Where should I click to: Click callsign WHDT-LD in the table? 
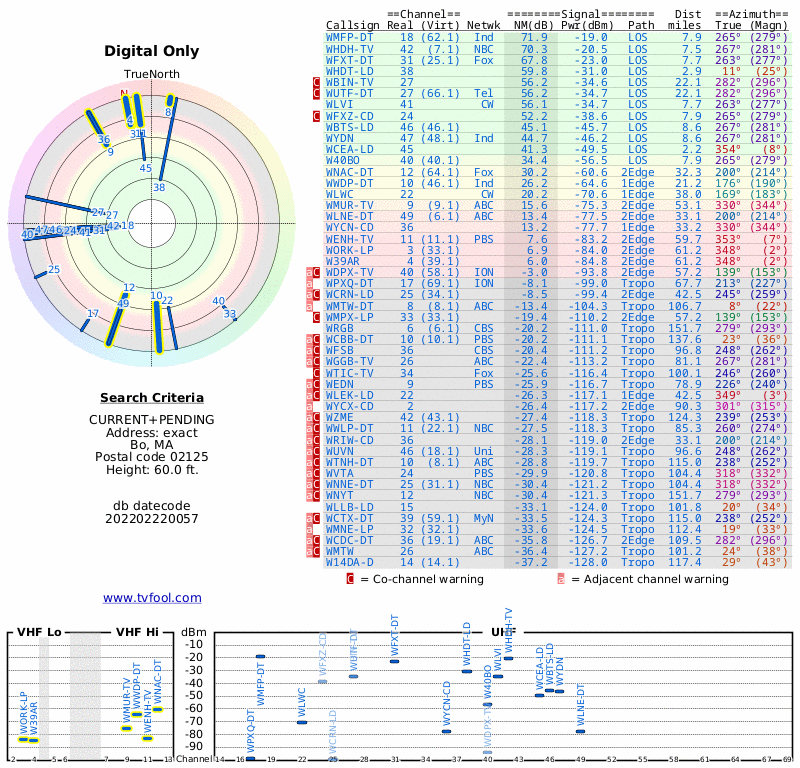click(349, 71)
